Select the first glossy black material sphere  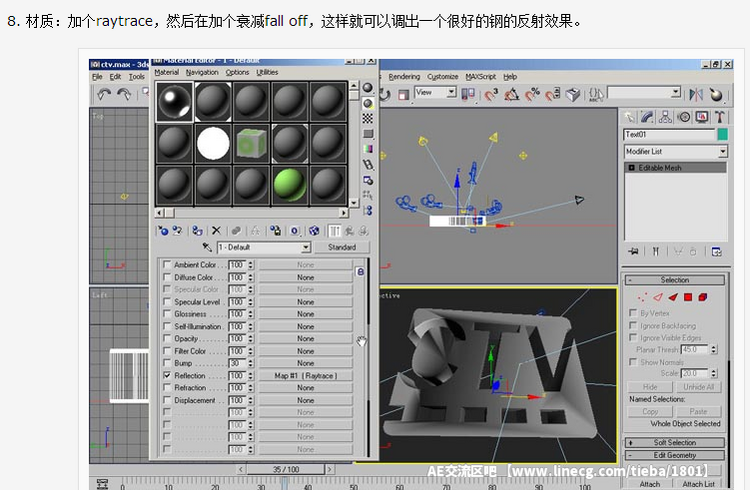174,101
